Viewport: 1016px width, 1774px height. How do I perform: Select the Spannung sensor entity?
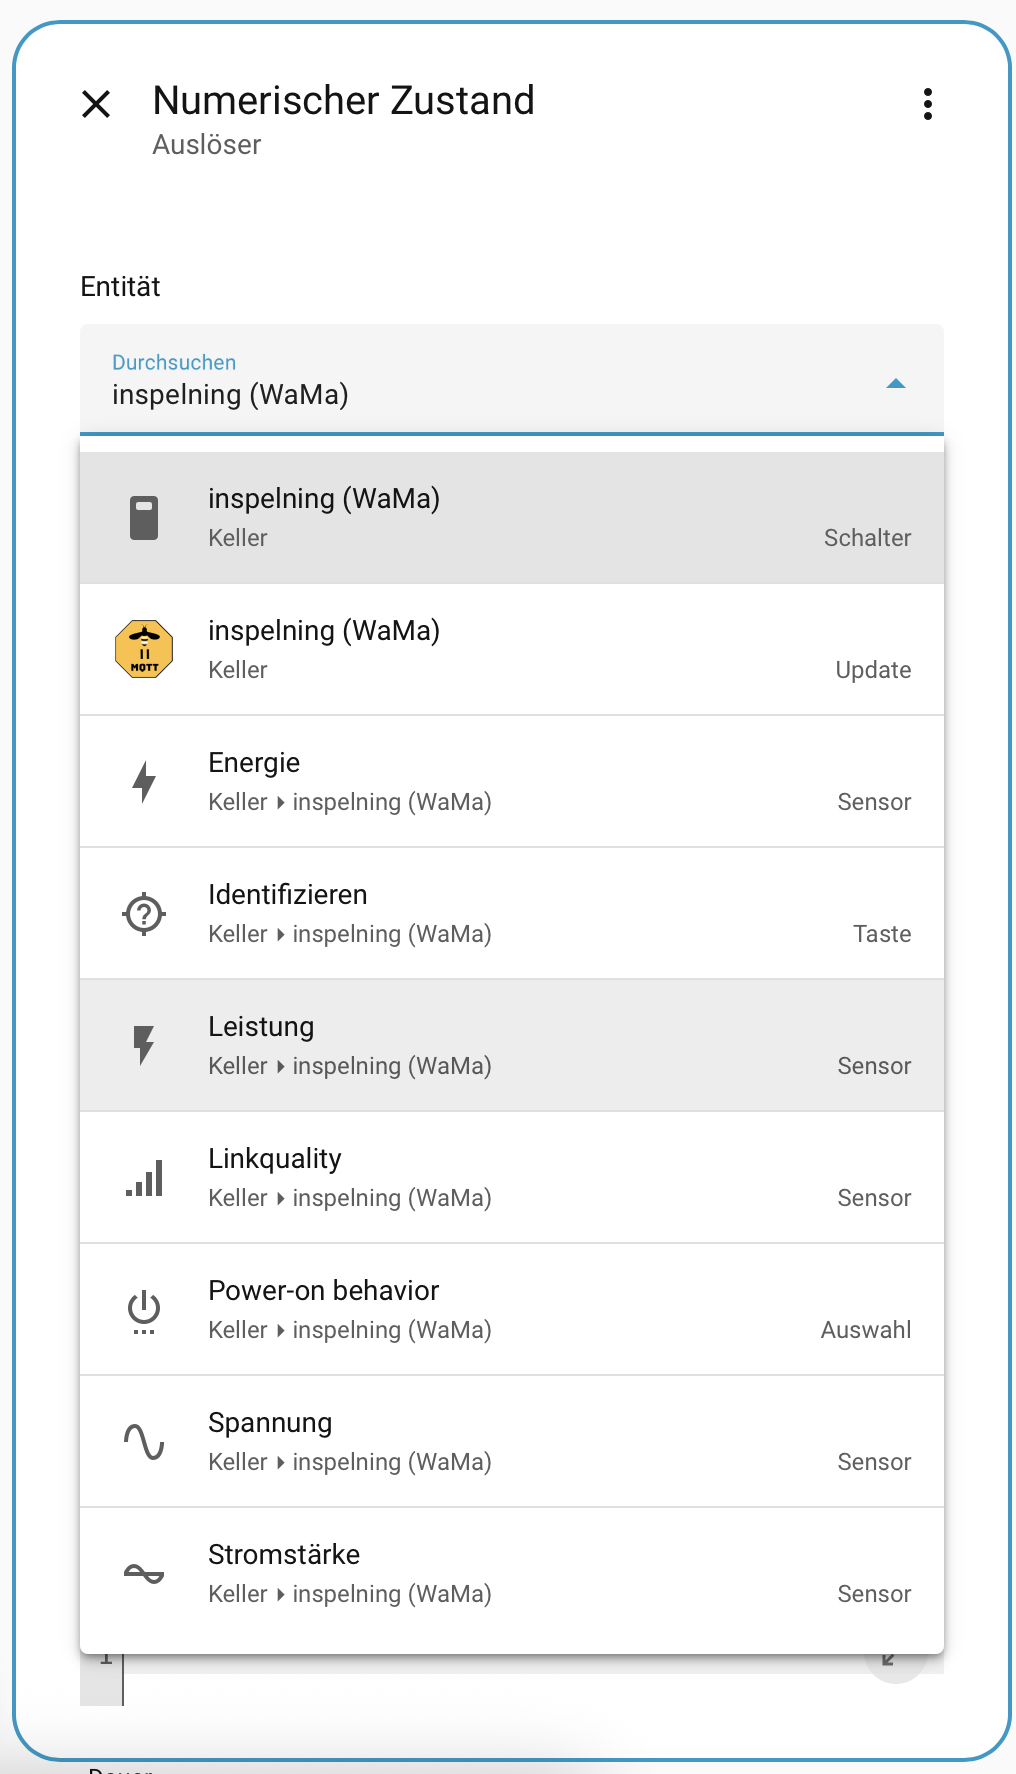512,1442
